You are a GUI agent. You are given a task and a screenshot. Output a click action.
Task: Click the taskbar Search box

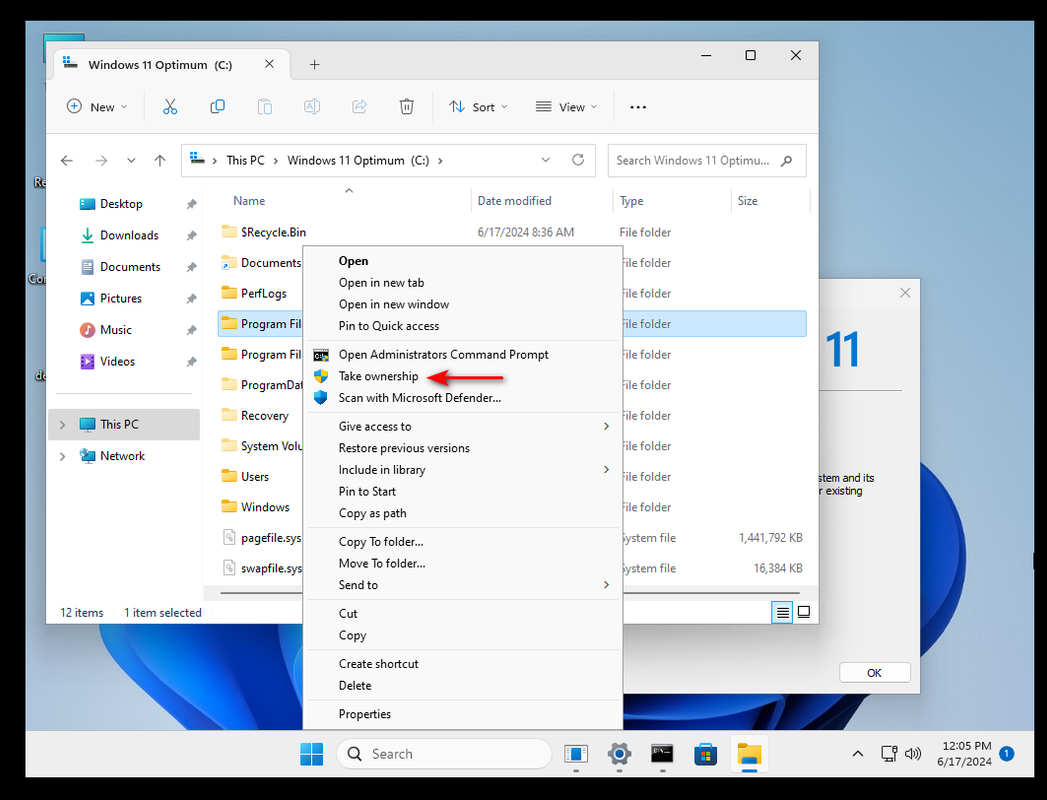[x=444, y=754]
